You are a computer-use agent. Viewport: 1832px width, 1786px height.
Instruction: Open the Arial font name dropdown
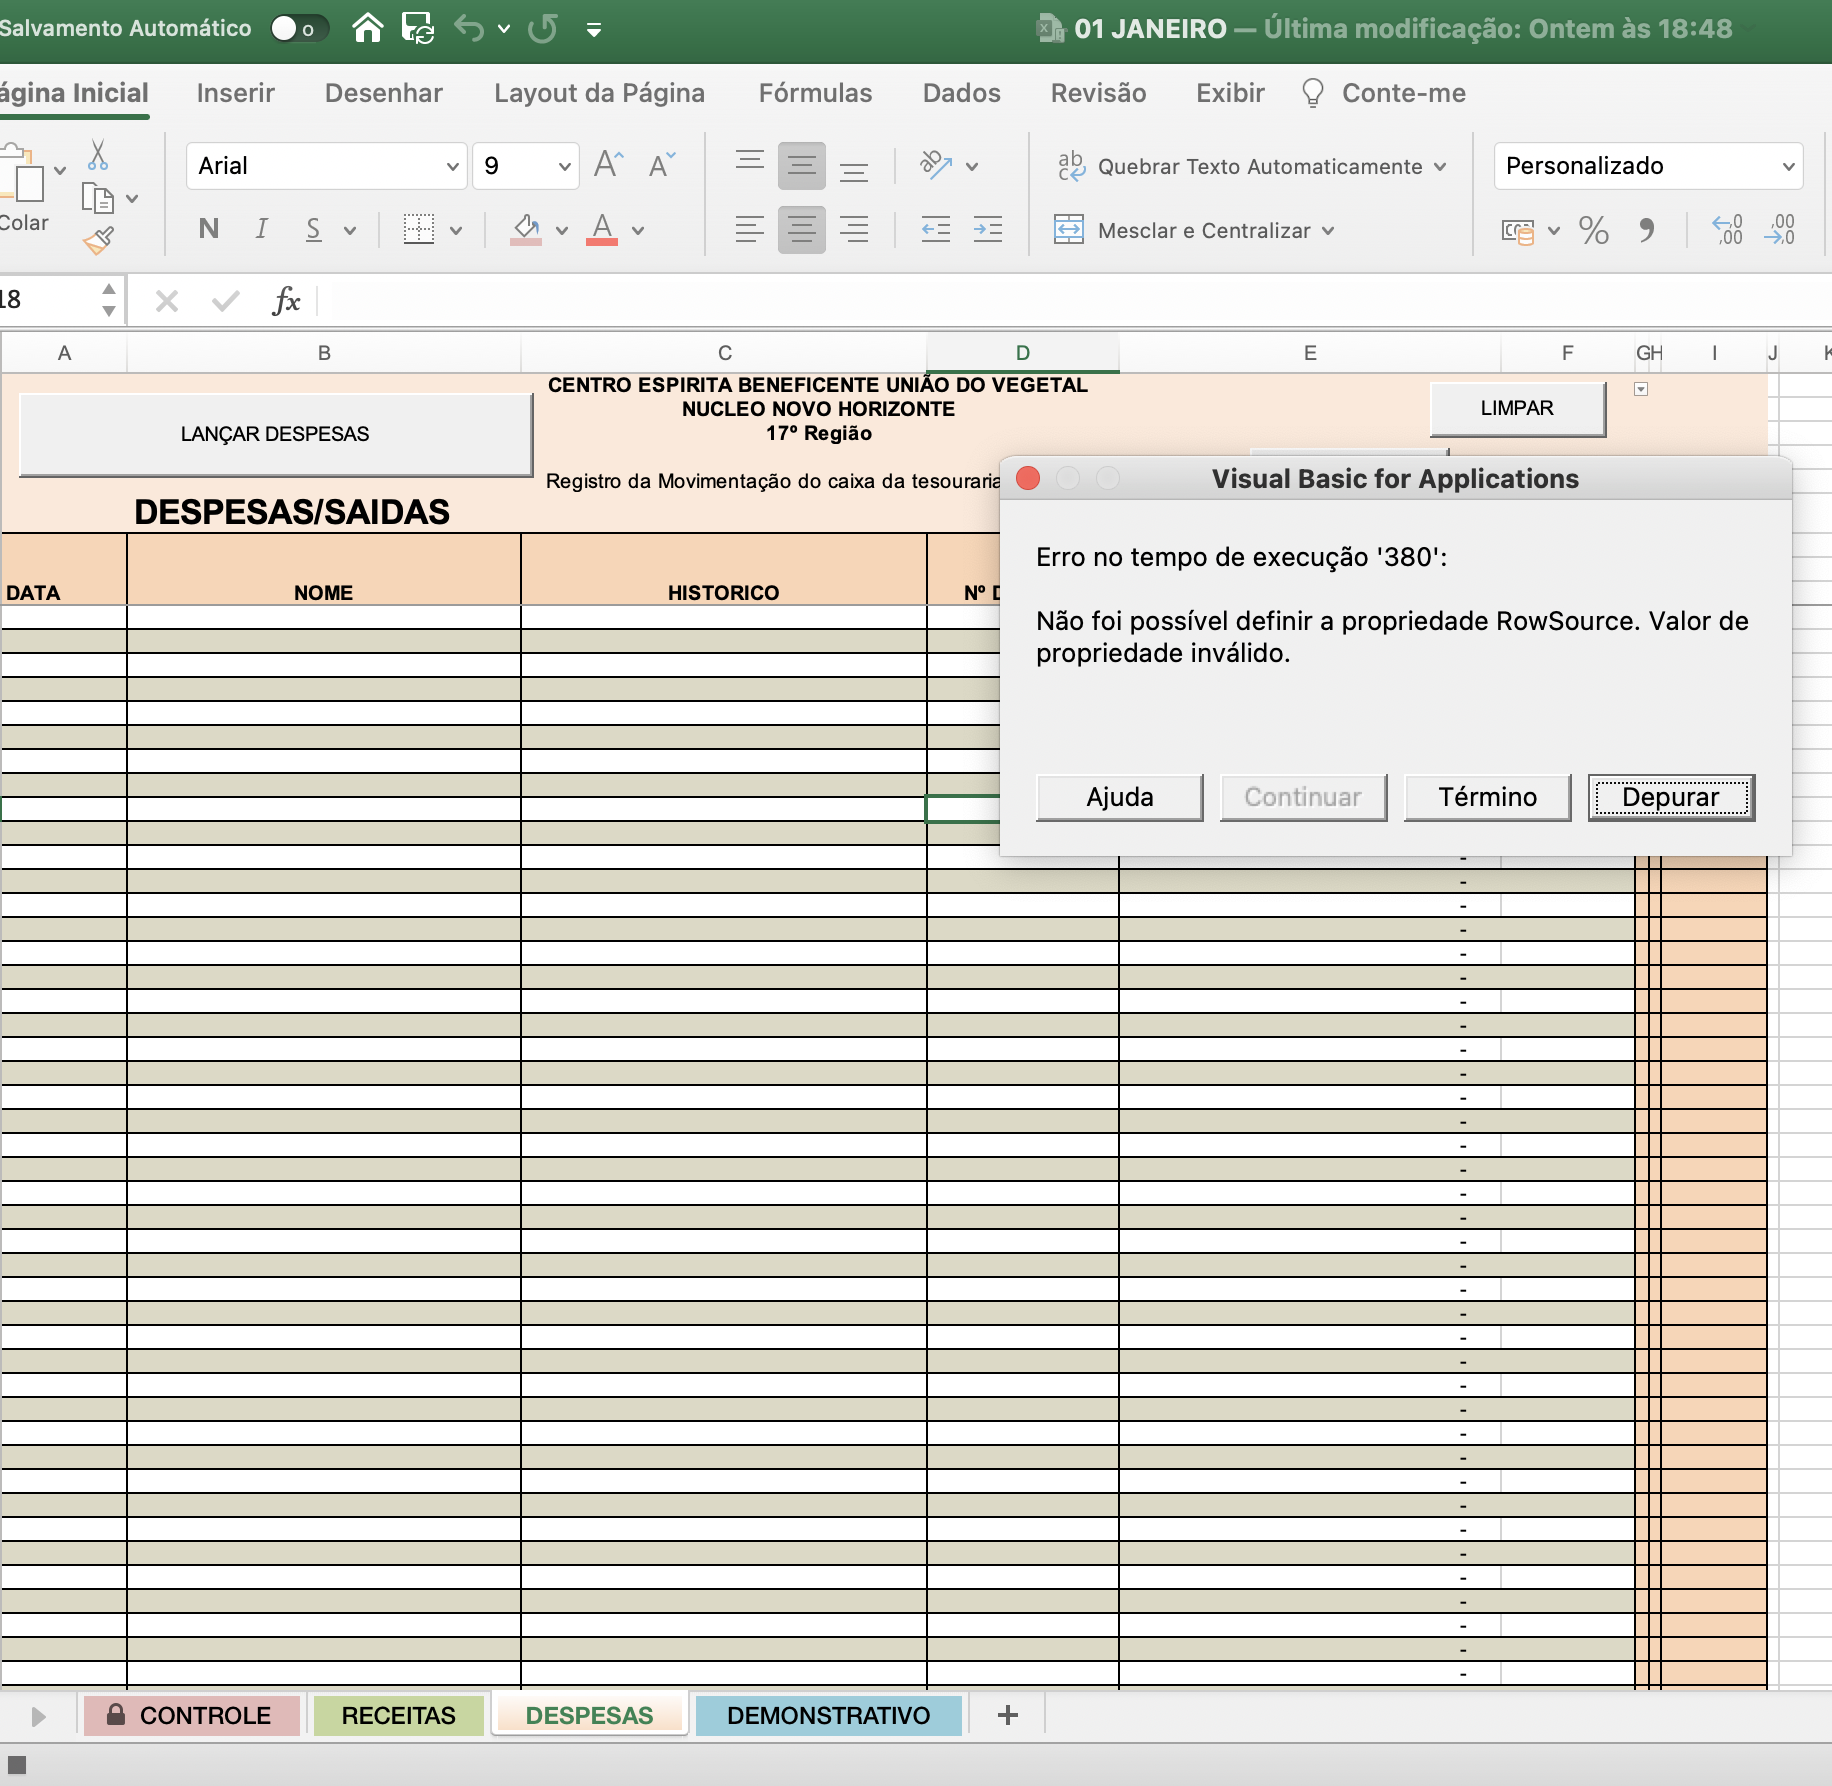[326, 166]
